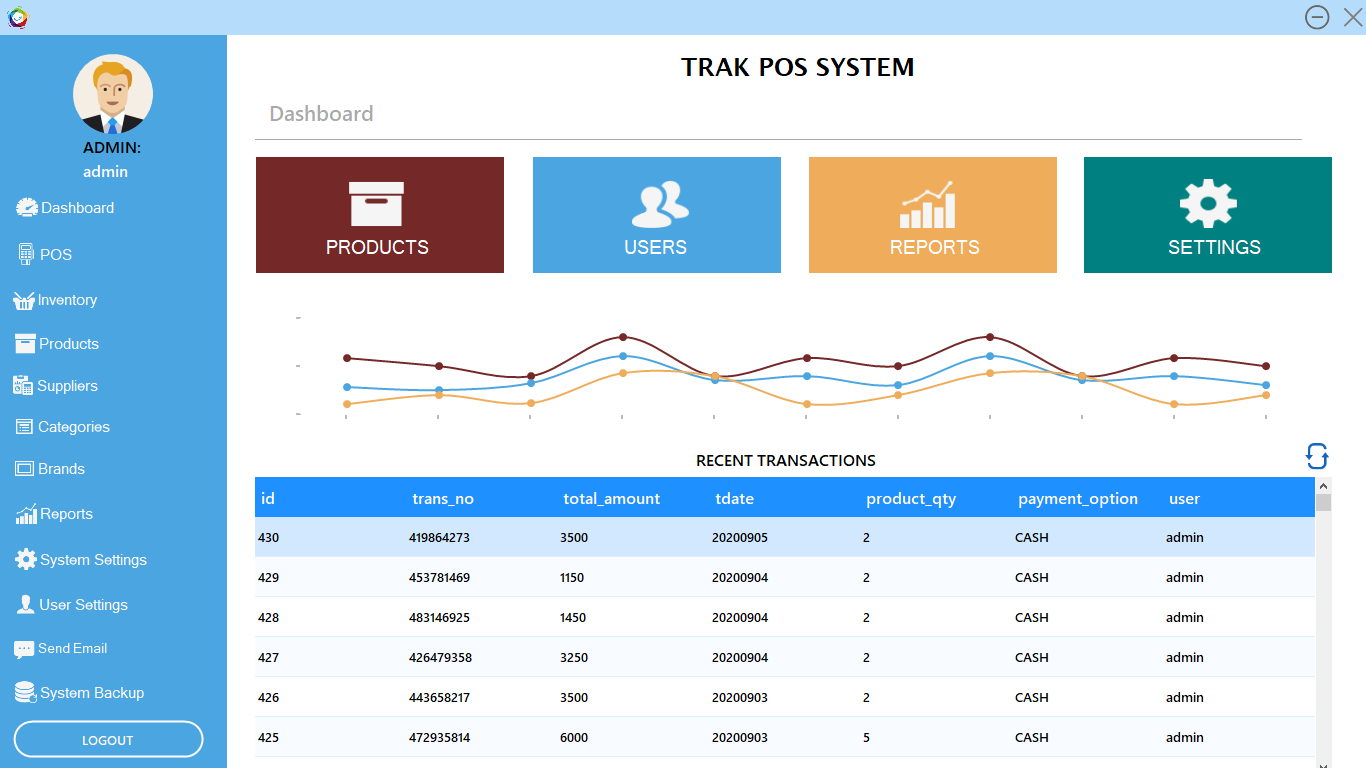Open the orange REPORTS tile
The image size is (1366, 768).
(932, 215)
